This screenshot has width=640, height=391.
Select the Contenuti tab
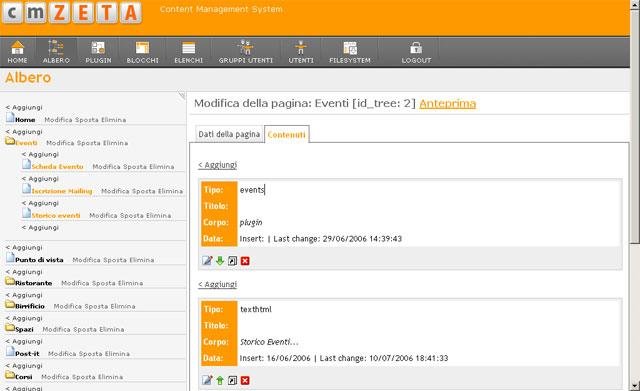click(287, 135)
